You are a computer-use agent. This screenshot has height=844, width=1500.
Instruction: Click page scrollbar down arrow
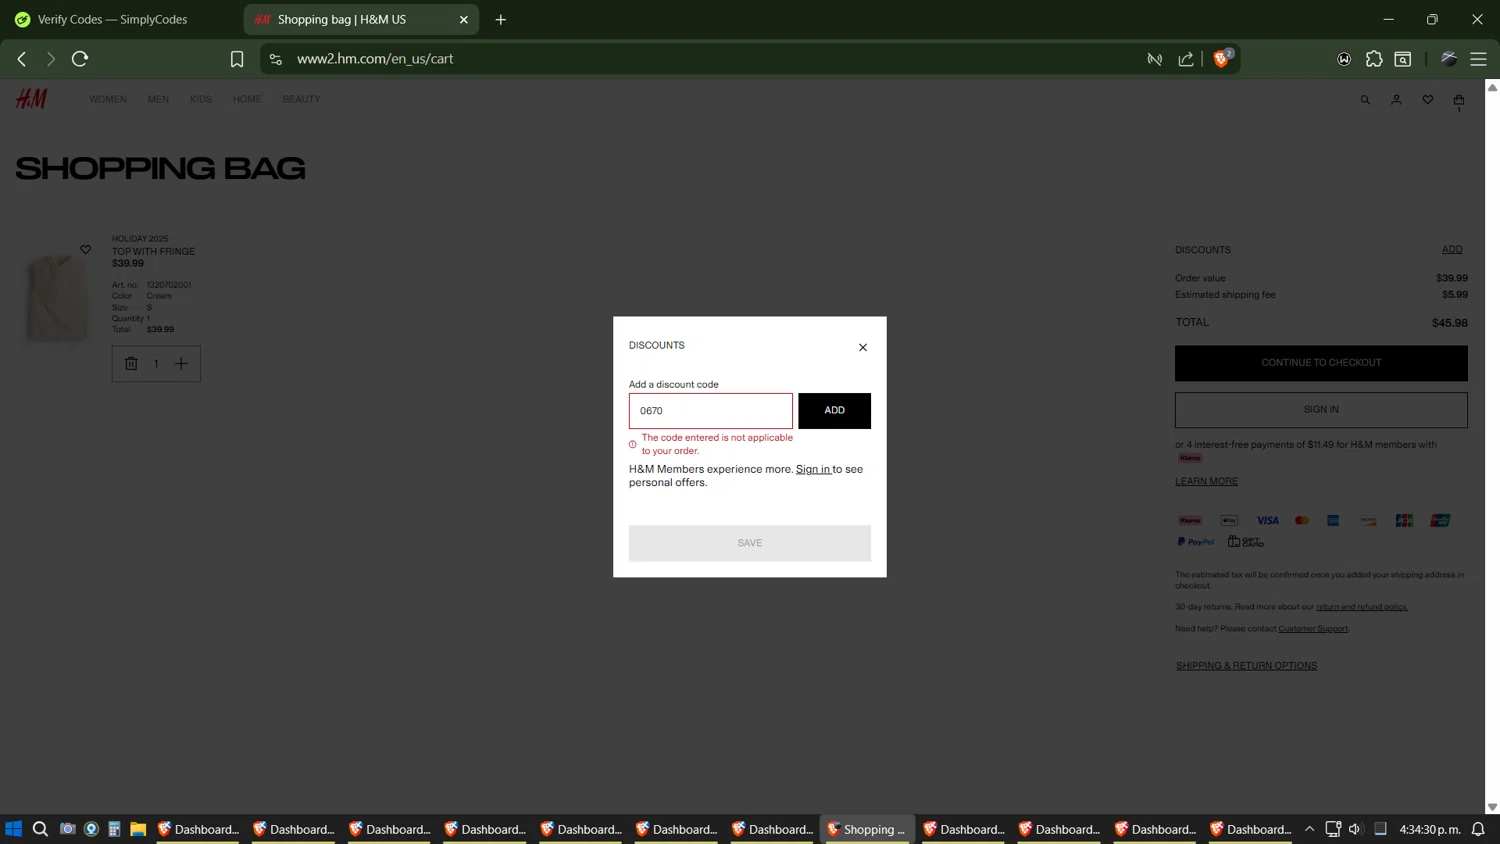tap(1492, 807)
